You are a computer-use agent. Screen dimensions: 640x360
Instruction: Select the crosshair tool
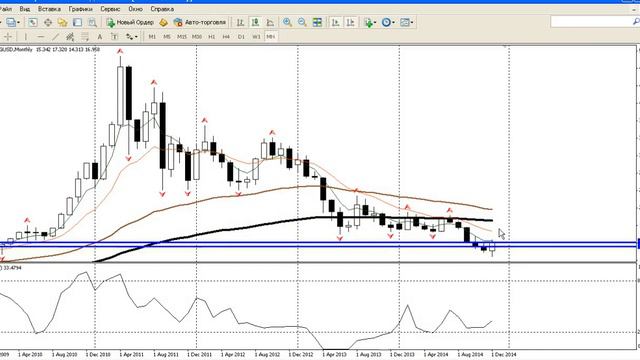pyautogui.click(x=7, y=37)
